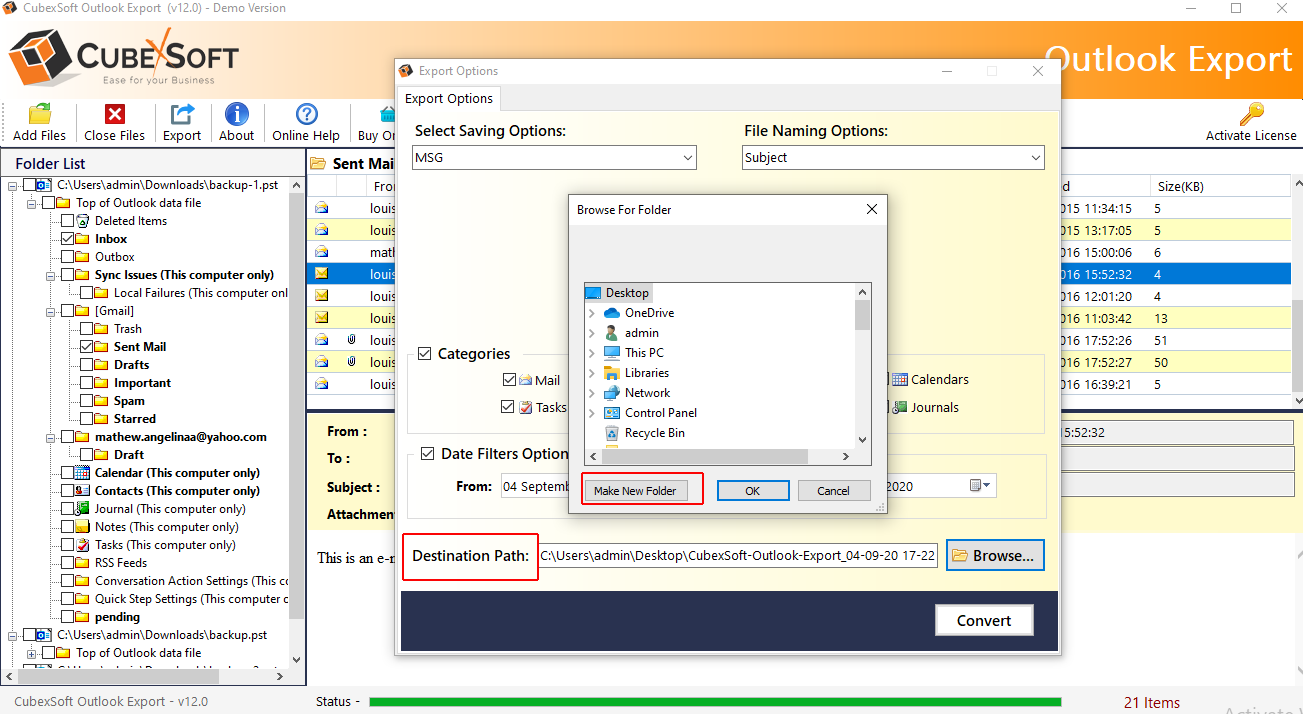The height and width of the screenshot is (714, 1303).
Task: Click the Journal (This computer only) folder icon
Action: tap(84, 509)
